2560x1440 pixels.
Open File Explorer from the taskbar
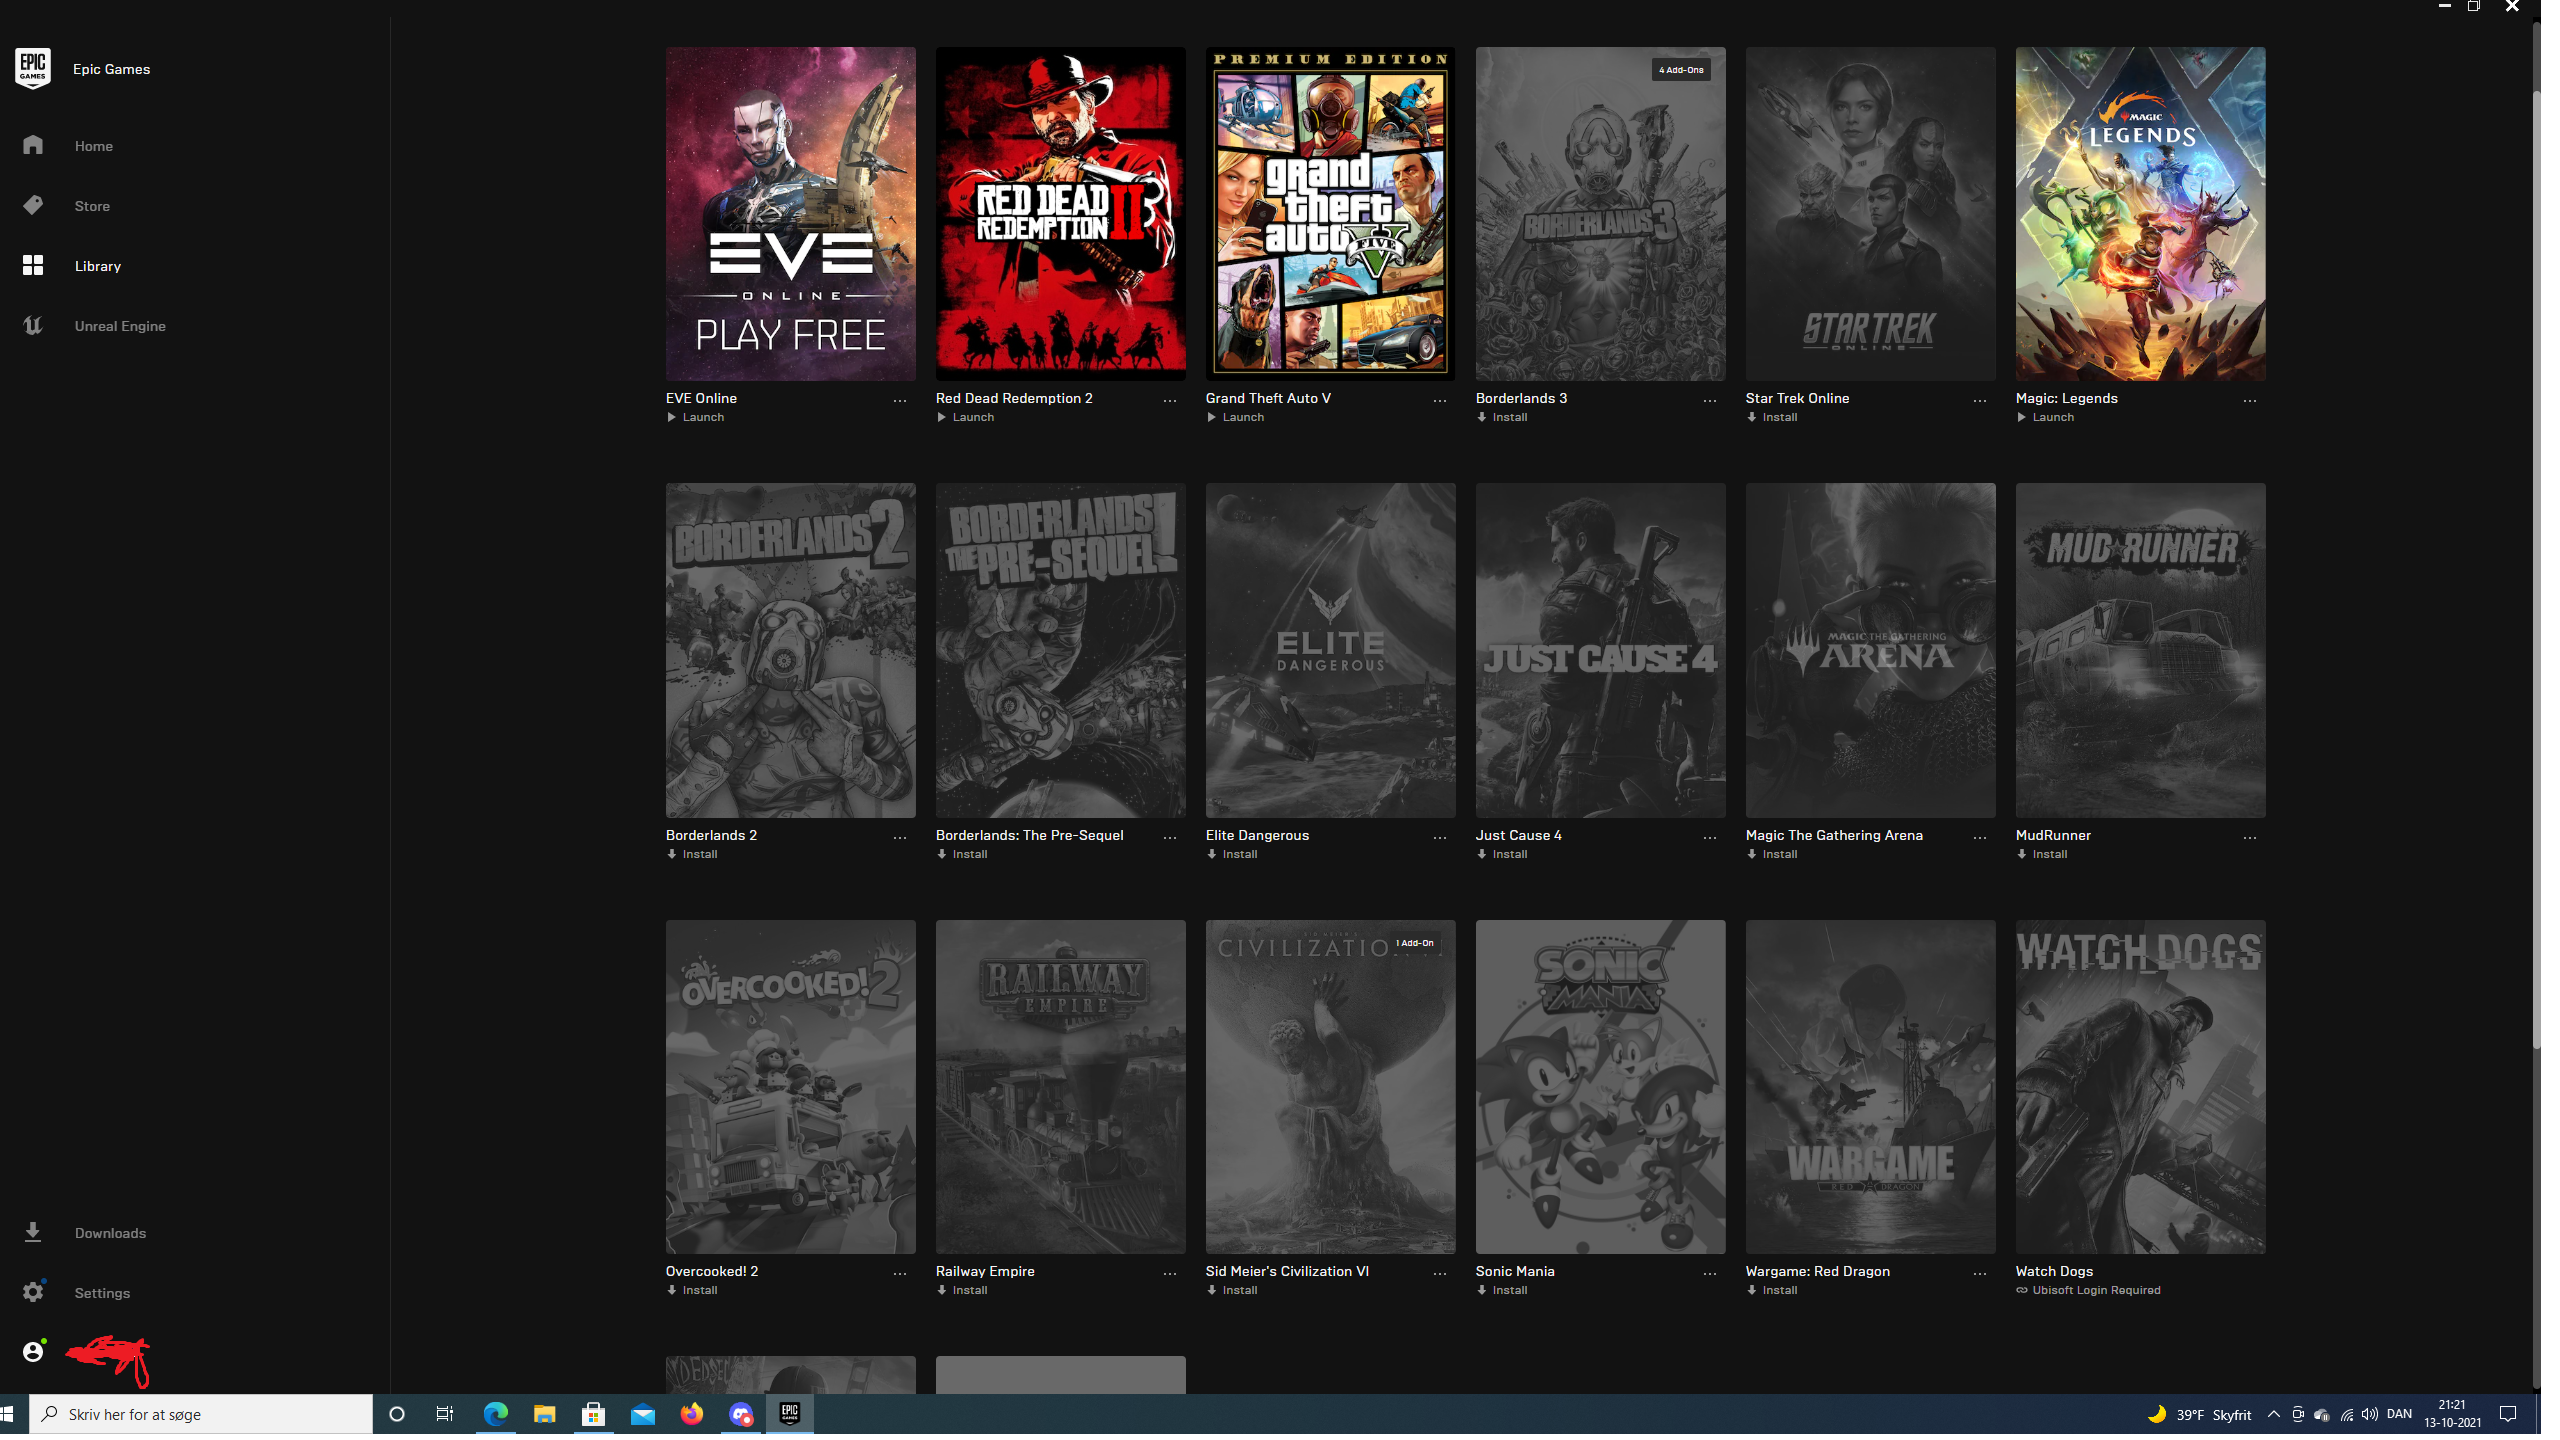[545, 1414]
